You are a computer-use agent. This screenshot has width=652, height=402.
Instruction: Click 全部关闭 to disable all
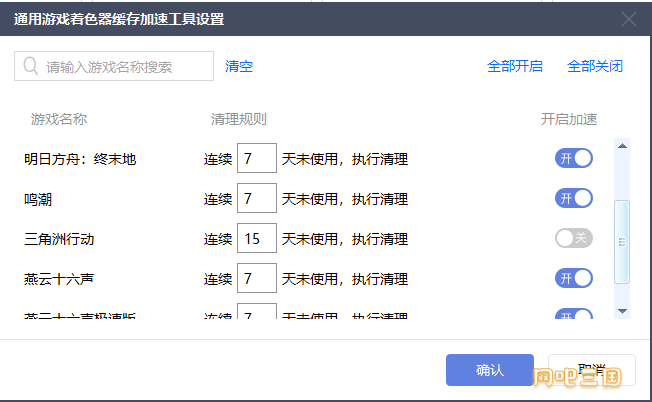[x=595, y=66]
